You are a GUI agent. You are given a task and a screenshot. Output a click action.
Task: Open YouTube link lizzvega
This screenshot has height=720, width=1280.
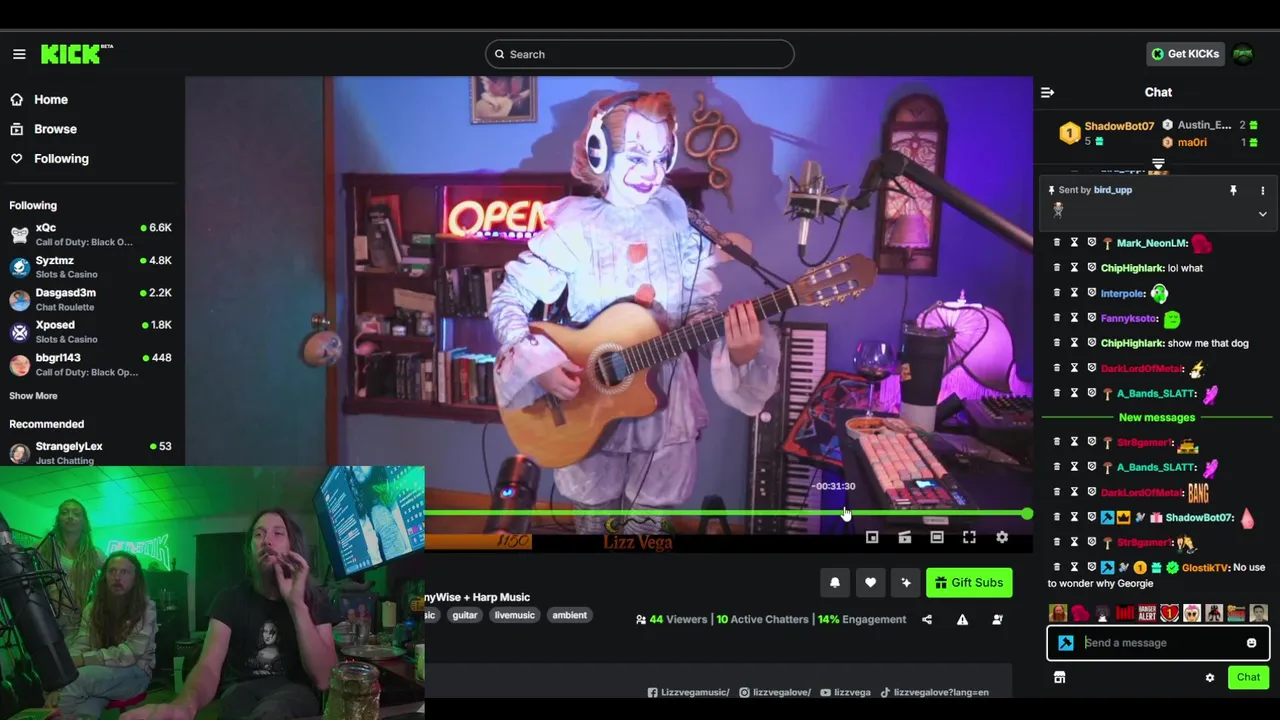click(846, 692)
